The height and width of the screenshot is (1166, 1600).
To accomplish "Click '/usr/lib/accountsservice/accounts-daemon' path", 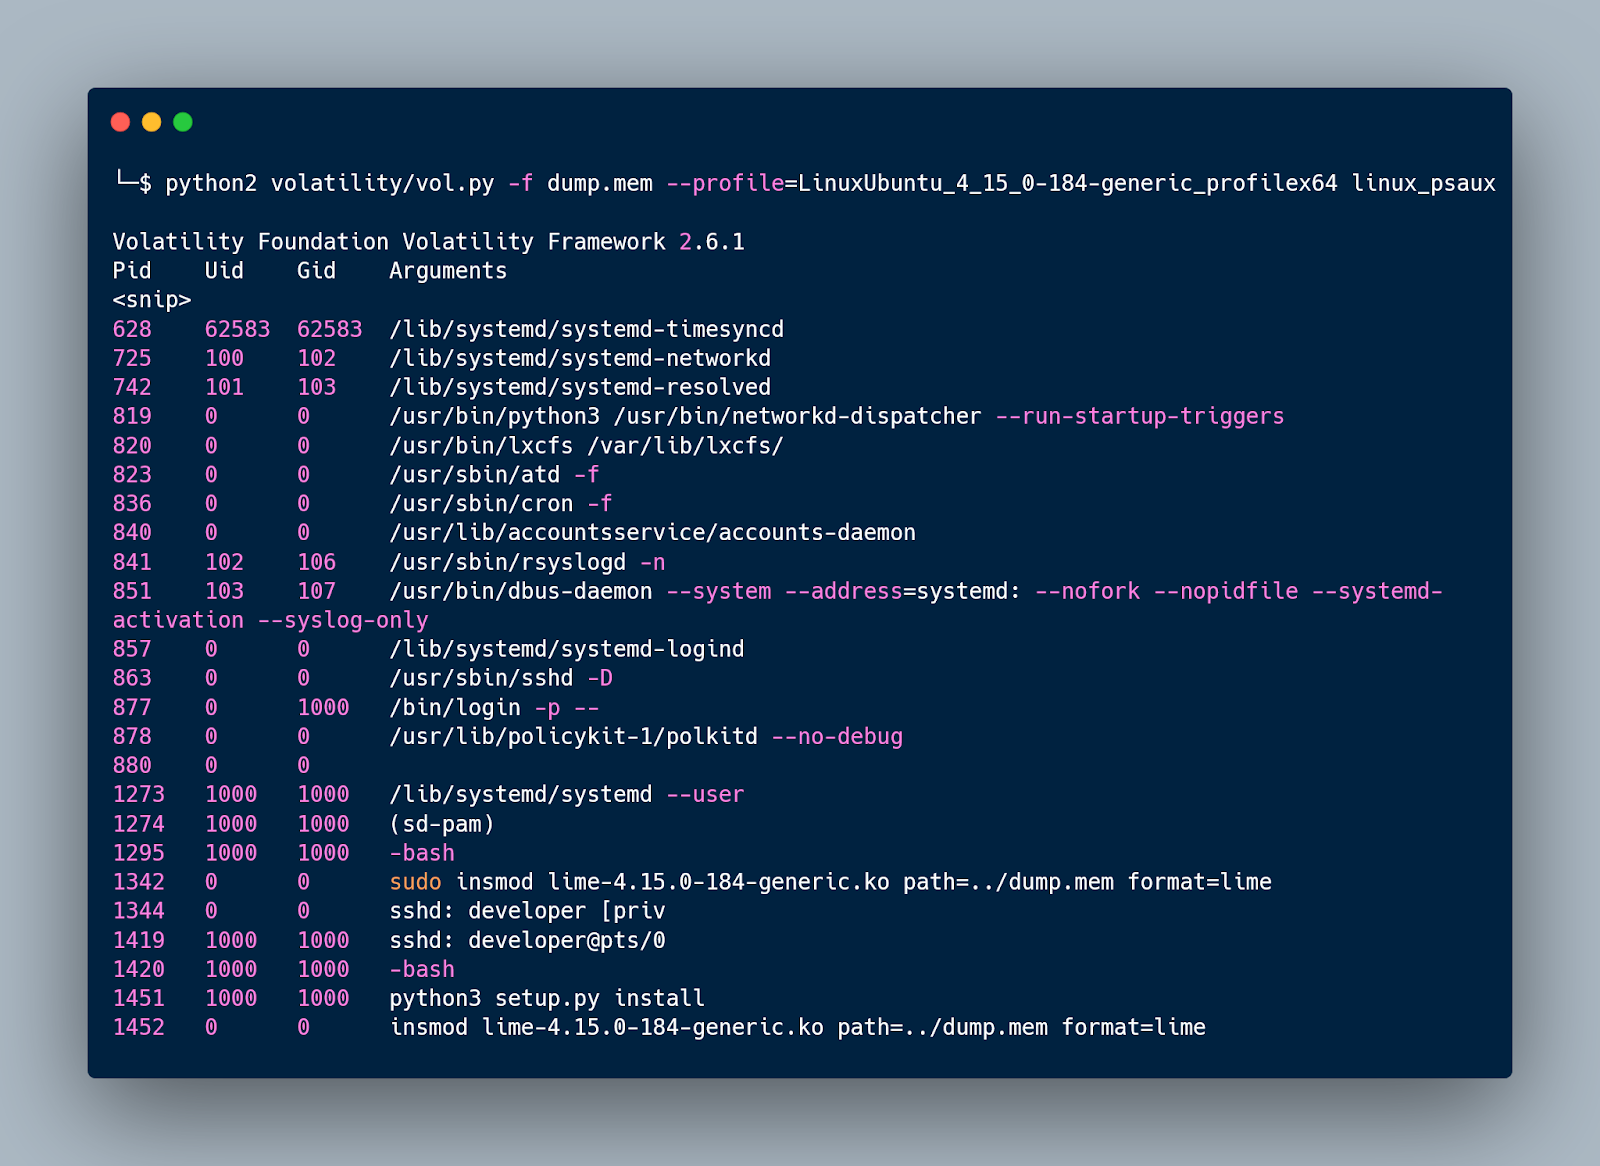I will point(653,533).
